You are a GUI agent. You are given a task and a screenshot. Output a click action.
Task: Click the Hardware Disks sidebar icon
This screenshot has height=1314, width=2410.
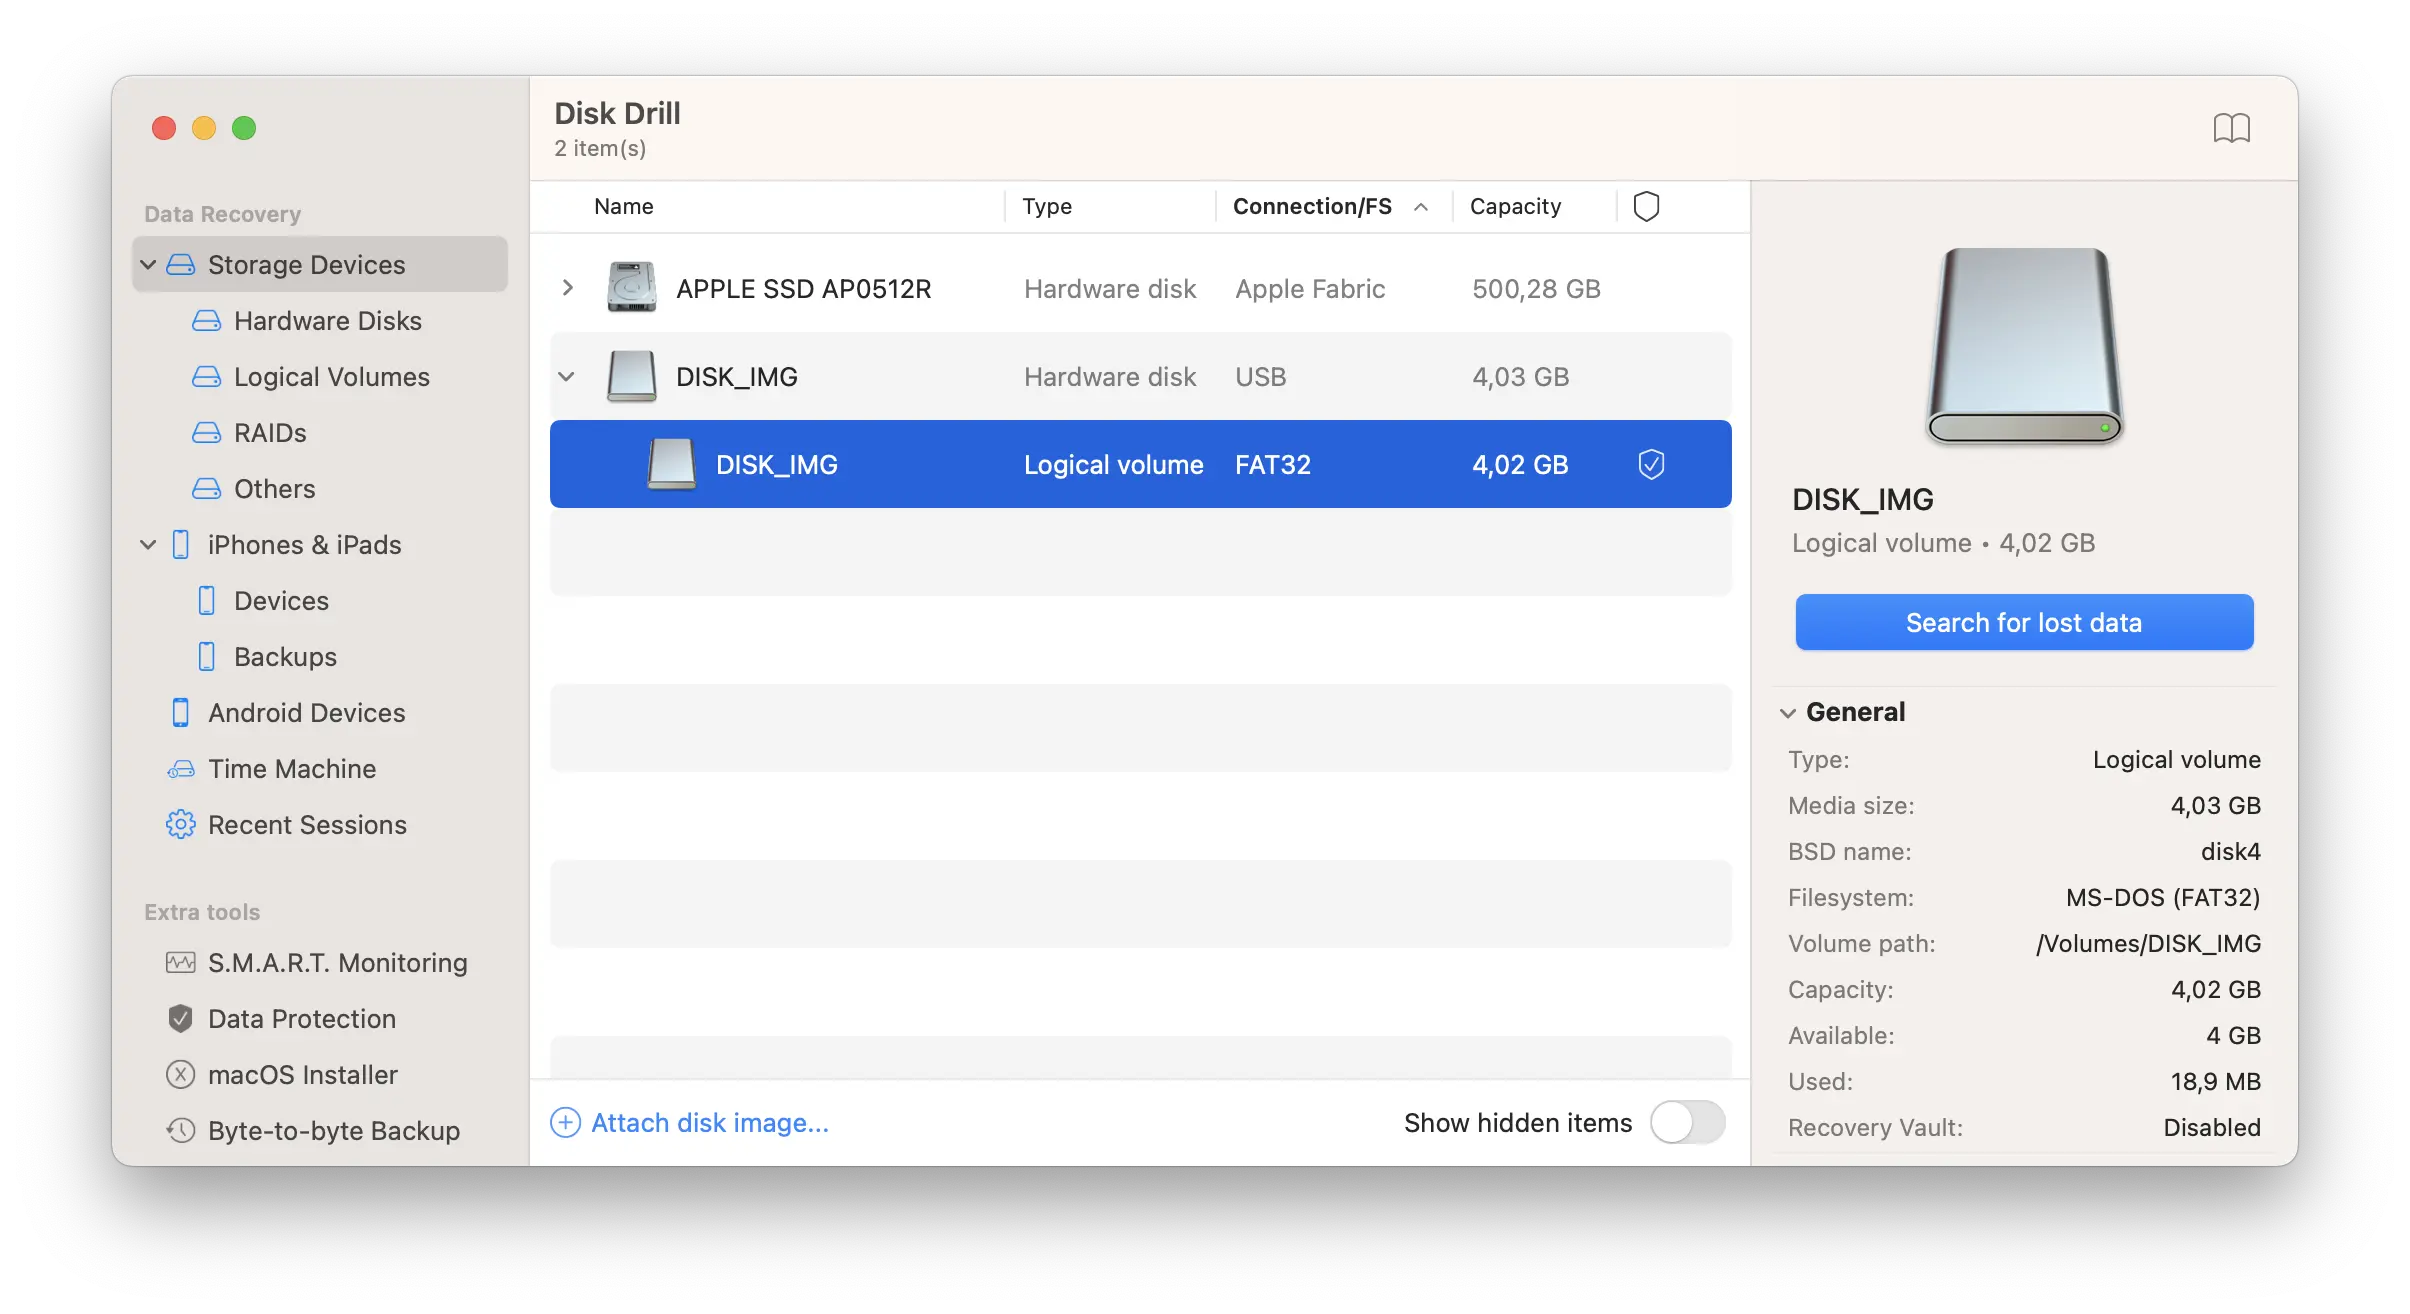(x=206, y=320)
